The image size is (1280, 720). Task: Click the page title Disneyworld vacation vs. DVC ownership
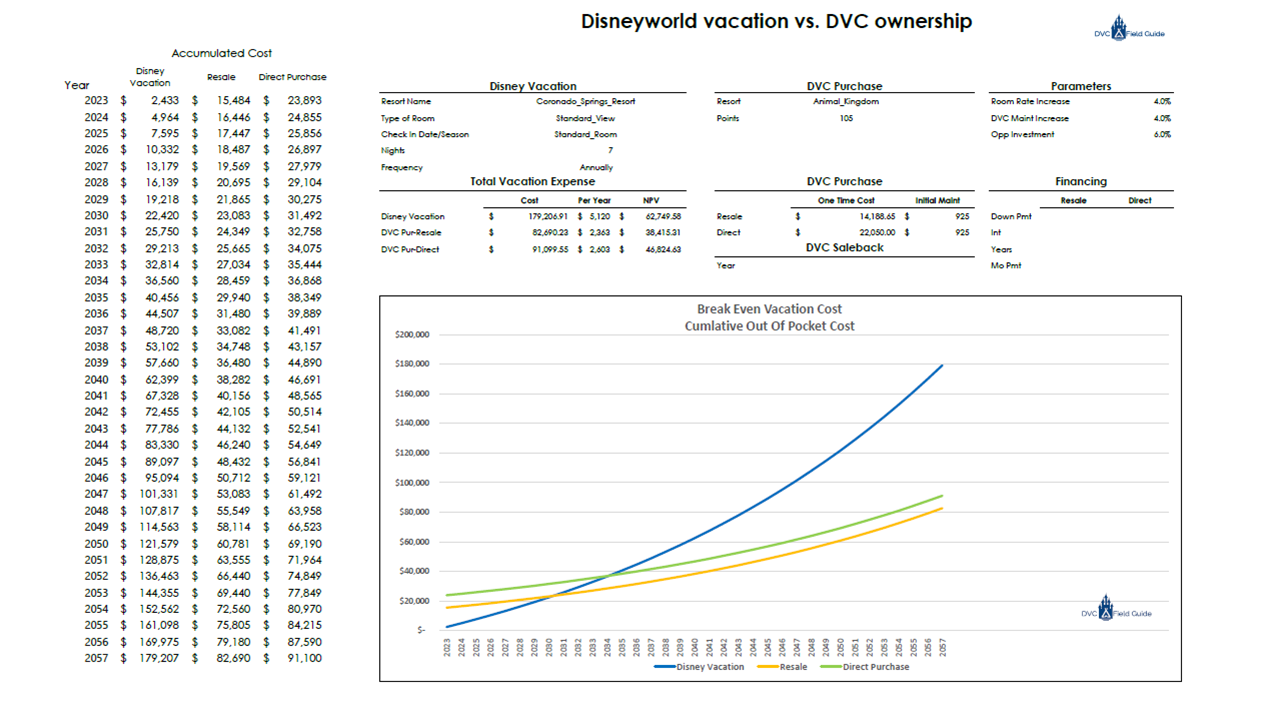pyautogui.click(x=776, y=21)
